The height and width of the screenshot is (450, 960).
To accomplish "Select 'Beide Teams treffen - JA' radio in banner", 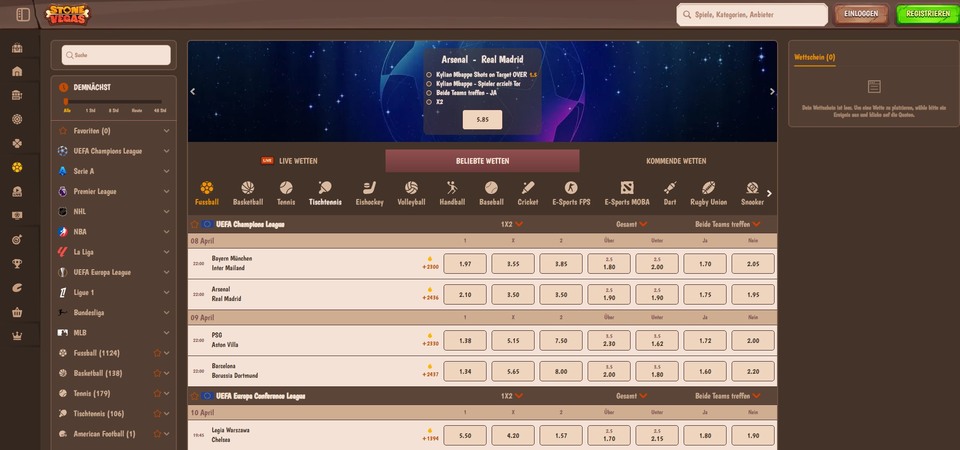I will click(429, 92).
